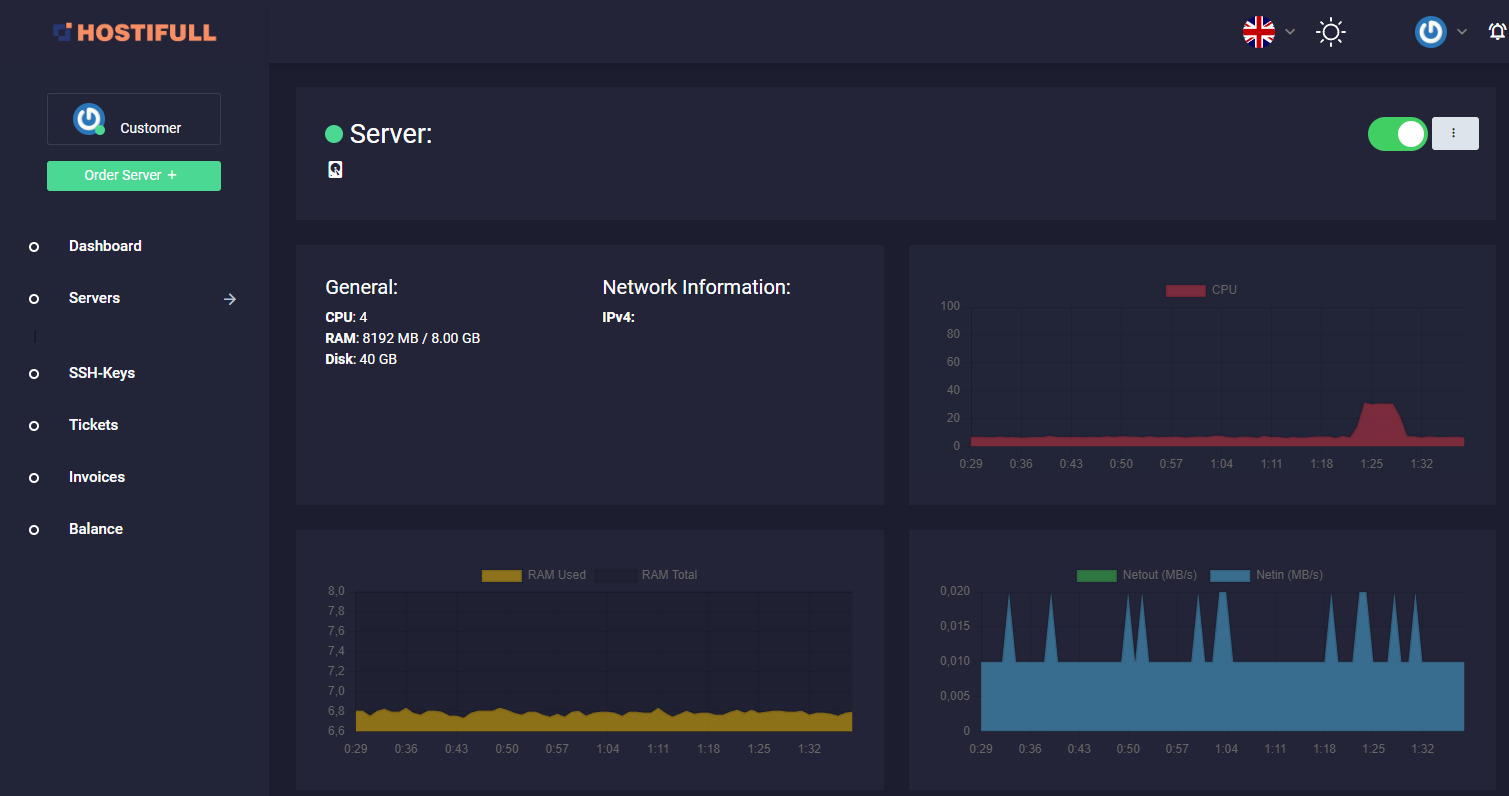Image resolution: width=1509 pixels, height=796 pixels.
Task: Toggle the Netin (MB/s) legend entry
Action: click(x=1266, y=575)
